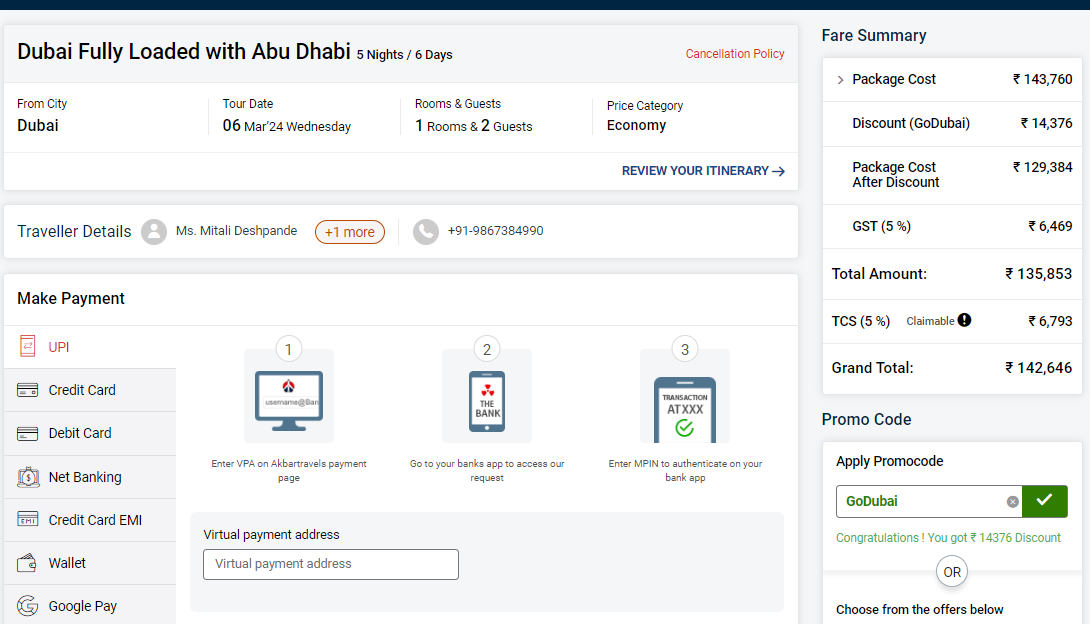Choose Net Banking payment option

[x=90, y=477]
